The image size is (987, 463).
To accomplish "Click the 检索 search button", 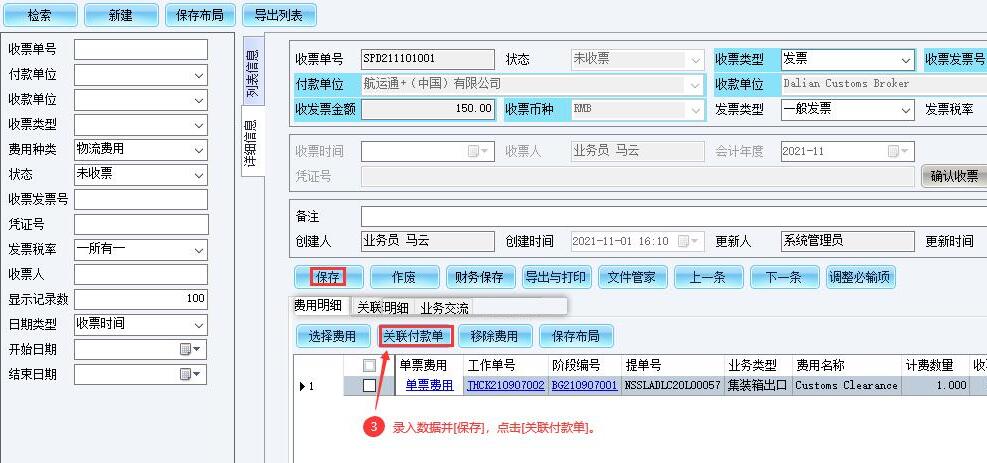I will [39, 15].
